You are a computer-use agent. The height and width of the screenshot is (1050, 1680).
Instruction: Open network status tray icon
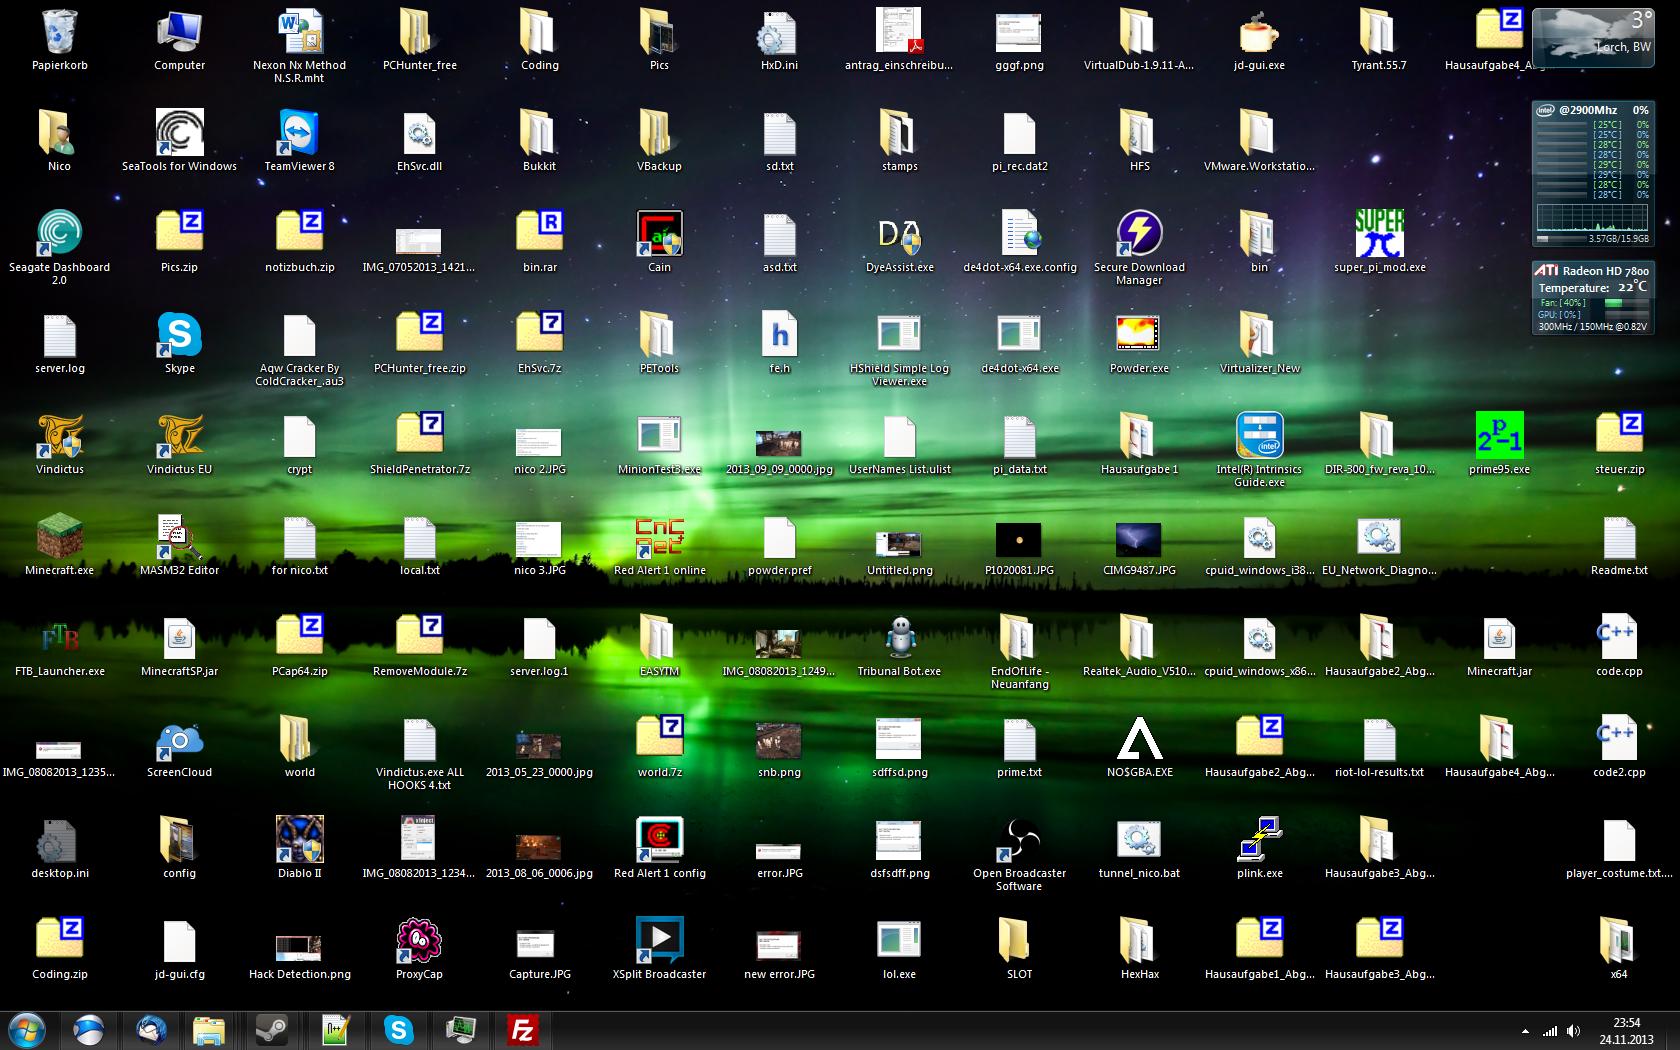[1550, 1031]
